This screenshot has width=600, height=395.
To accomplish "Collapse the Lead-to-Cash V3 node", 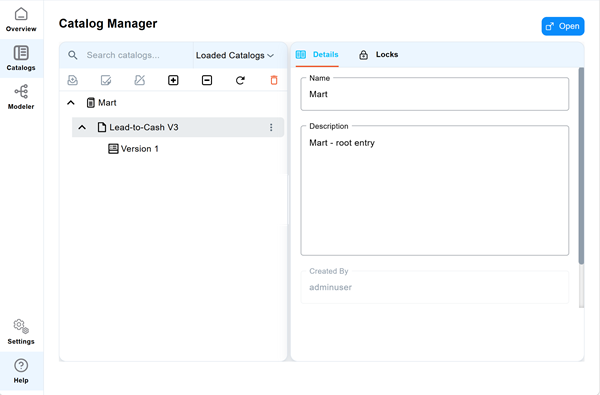I will pos(82,127).
